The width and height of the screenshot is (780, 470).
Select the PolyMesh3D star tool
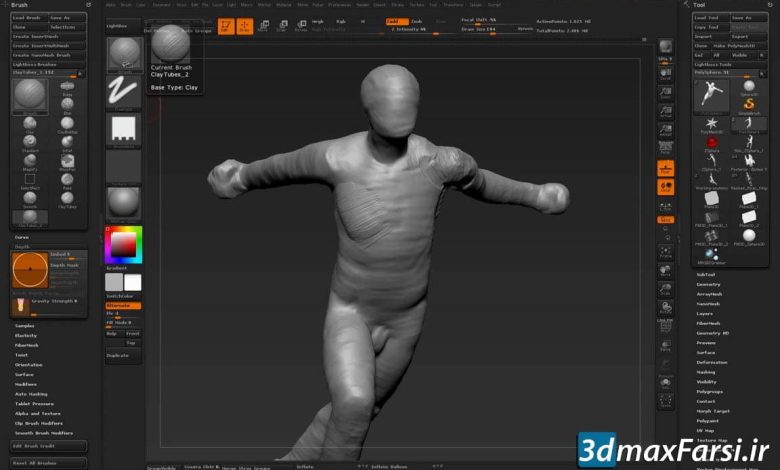point(712,124)
